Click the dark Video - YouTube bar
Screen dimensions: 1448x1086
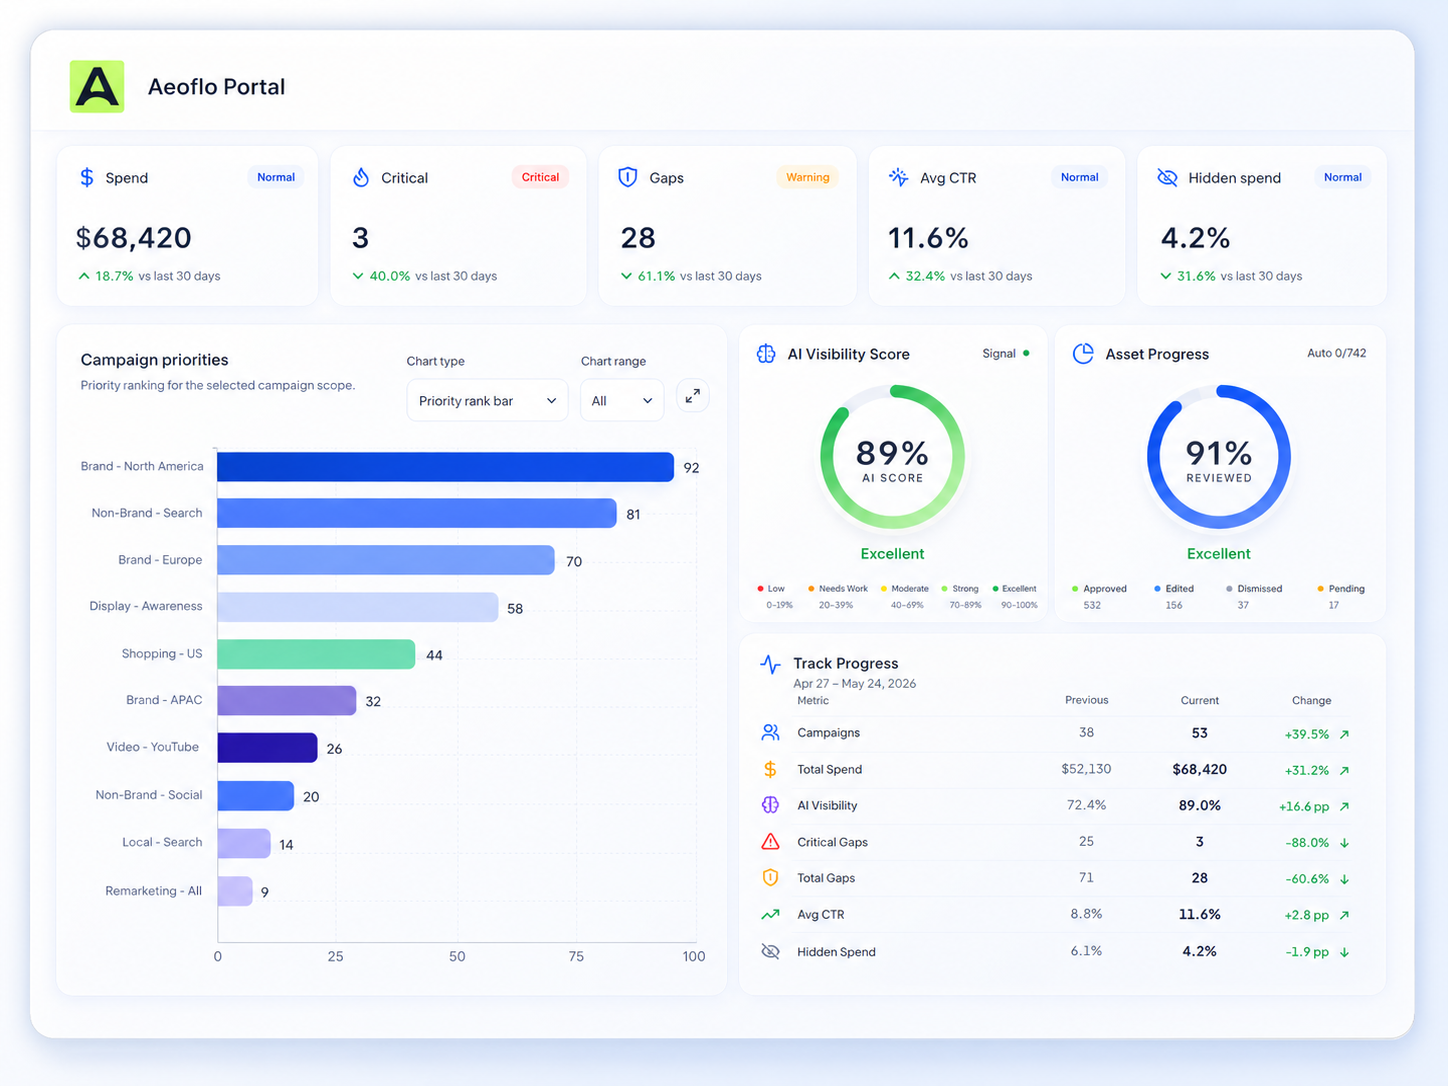click(267, 747)
